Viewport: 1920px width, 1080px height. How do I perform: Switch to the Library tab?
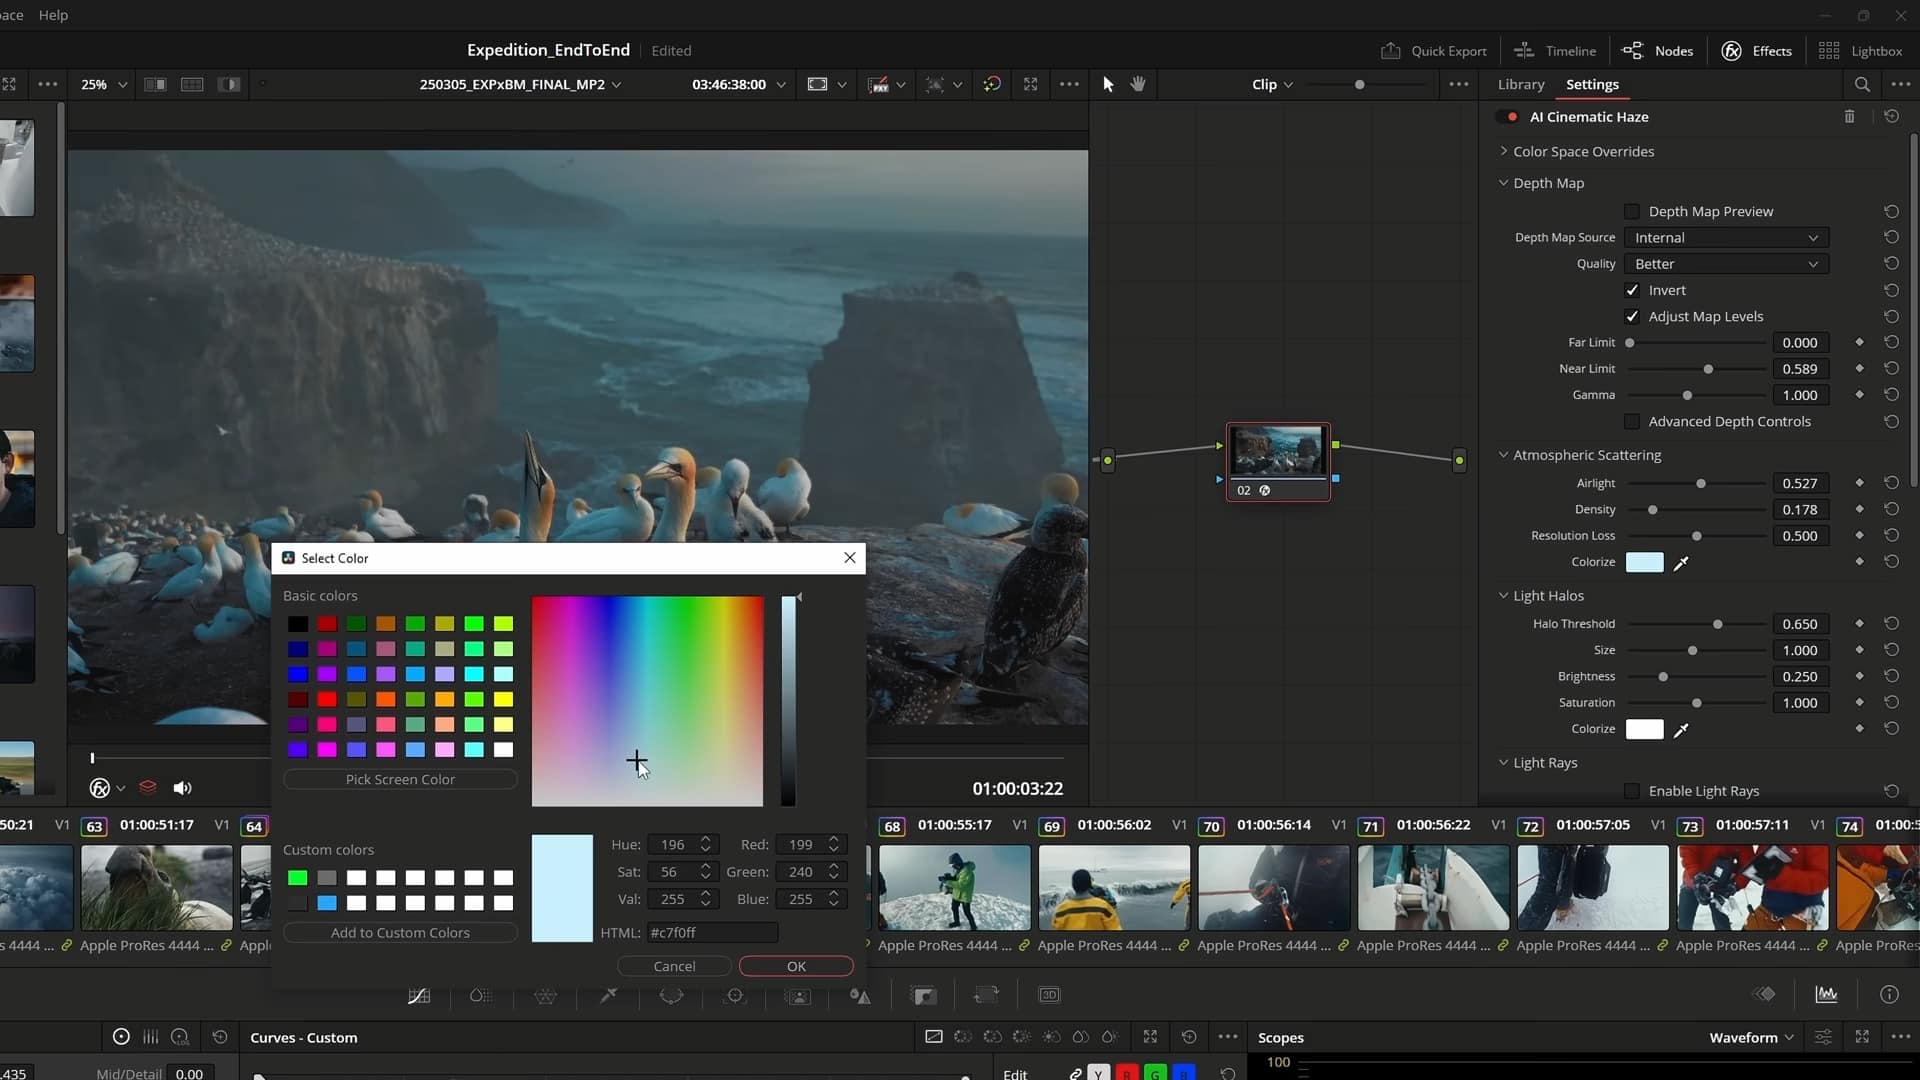pyautogui.click(x=1520, y=84)
